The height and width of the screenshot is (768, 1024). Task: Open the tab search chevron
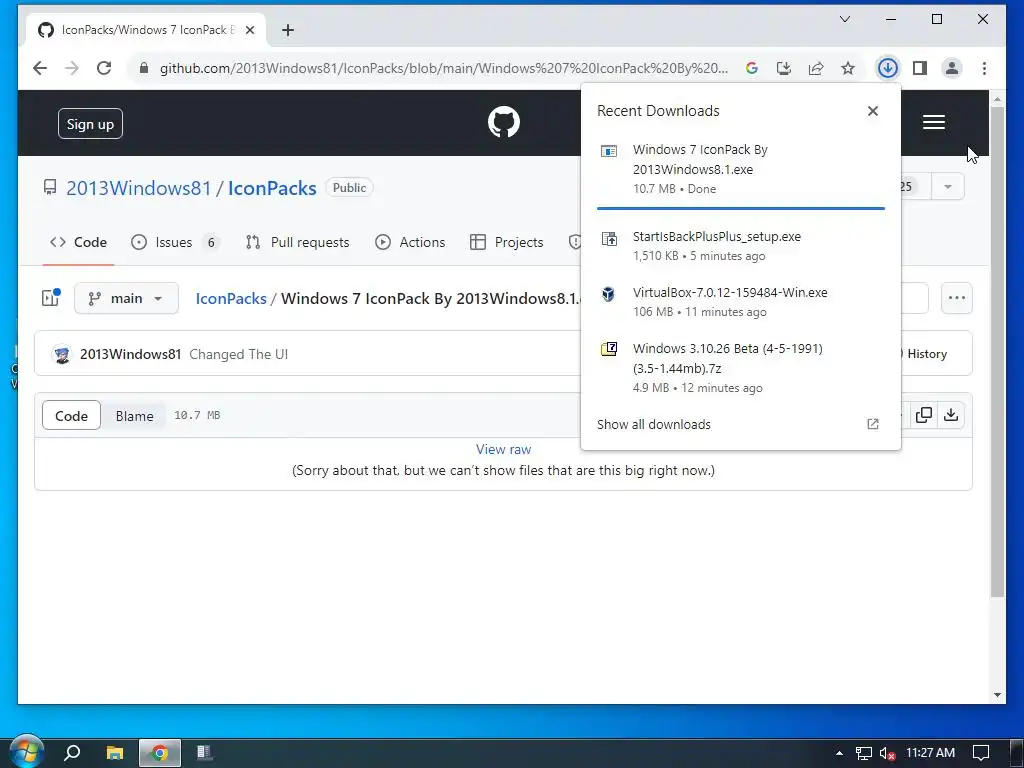844,19
